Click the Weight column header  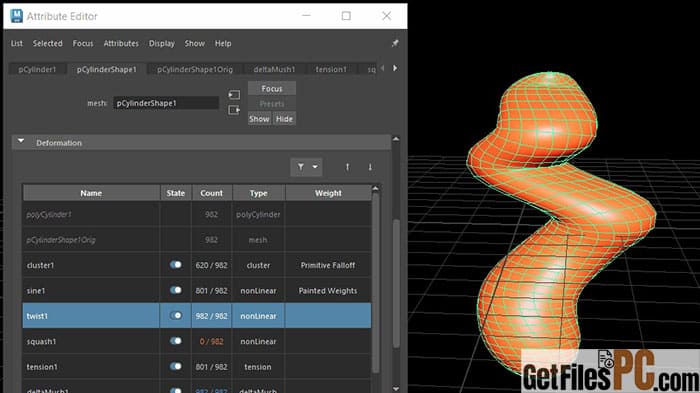pyautogui.click(x=328, y=193)
